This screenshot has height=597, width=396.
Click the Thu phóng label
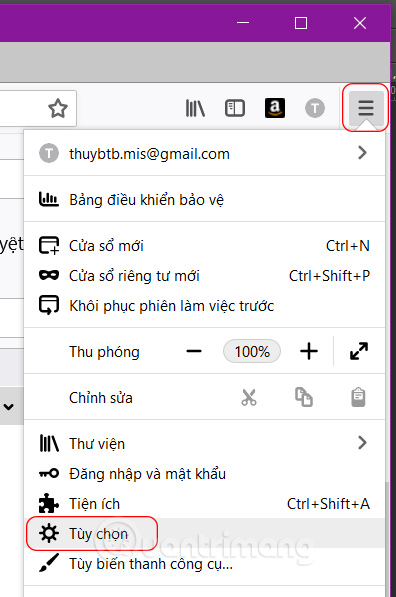104,352
